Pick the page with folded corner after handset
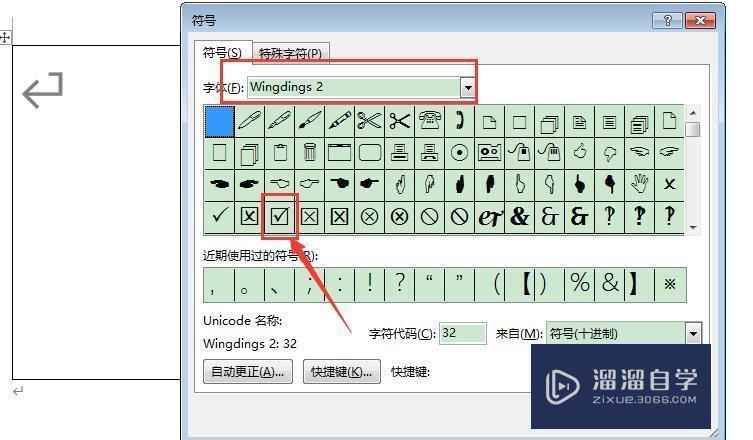 489,121
